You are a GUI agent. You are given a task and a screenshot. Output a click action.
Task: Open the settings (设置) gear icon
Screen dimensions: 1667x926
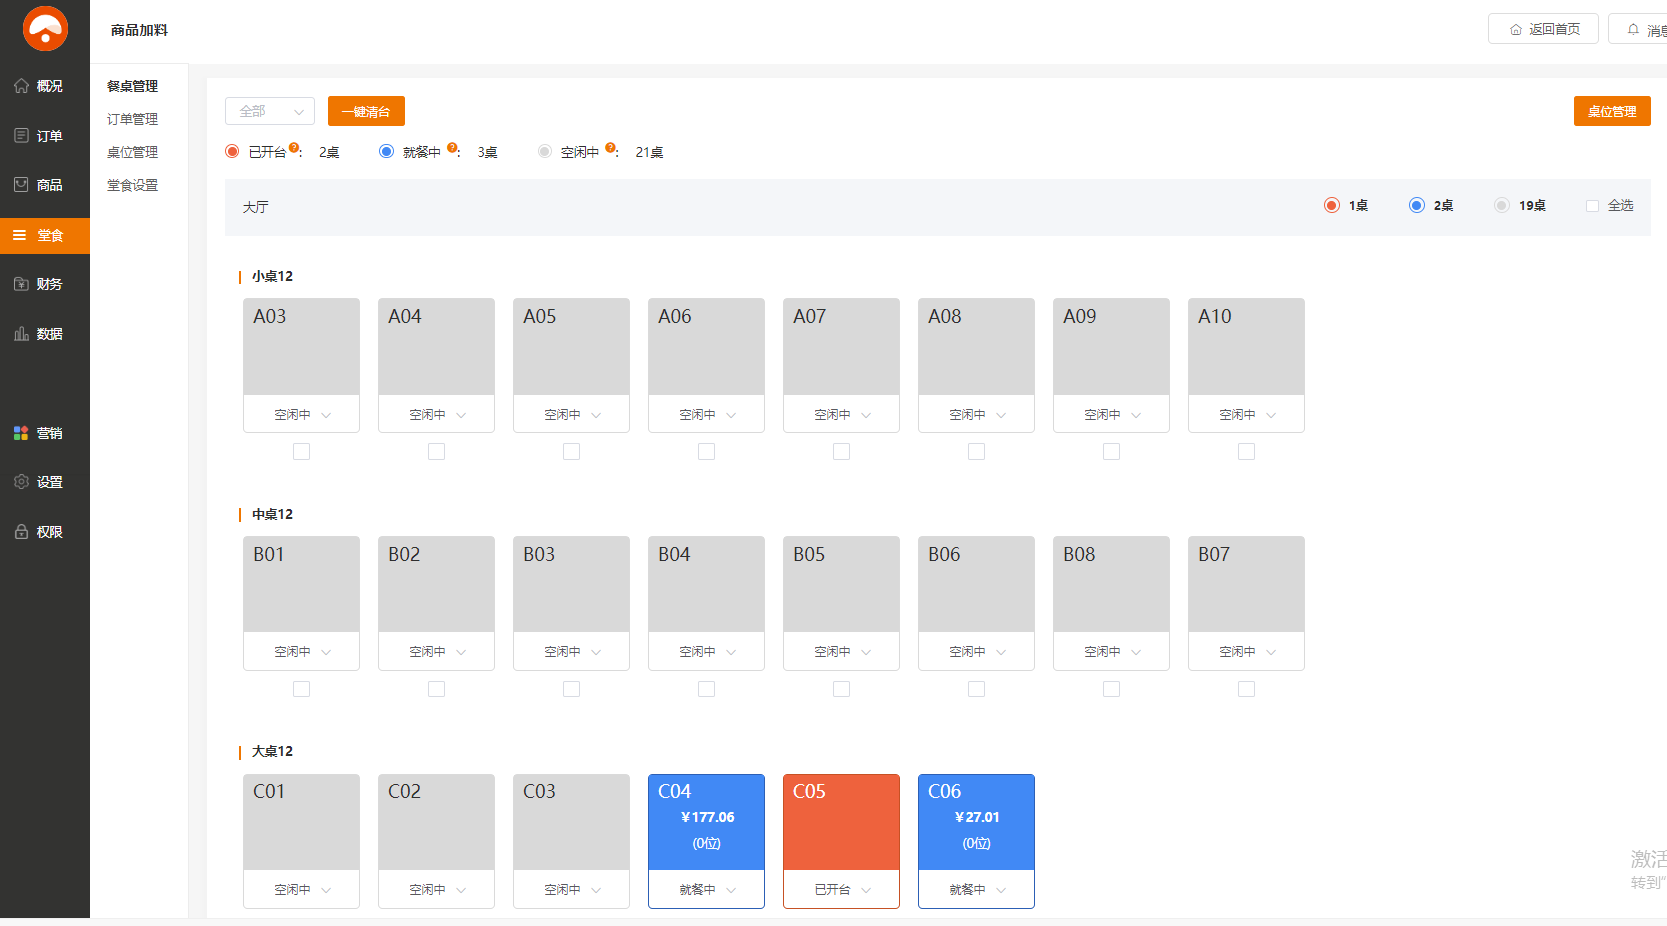pos(21,482)
